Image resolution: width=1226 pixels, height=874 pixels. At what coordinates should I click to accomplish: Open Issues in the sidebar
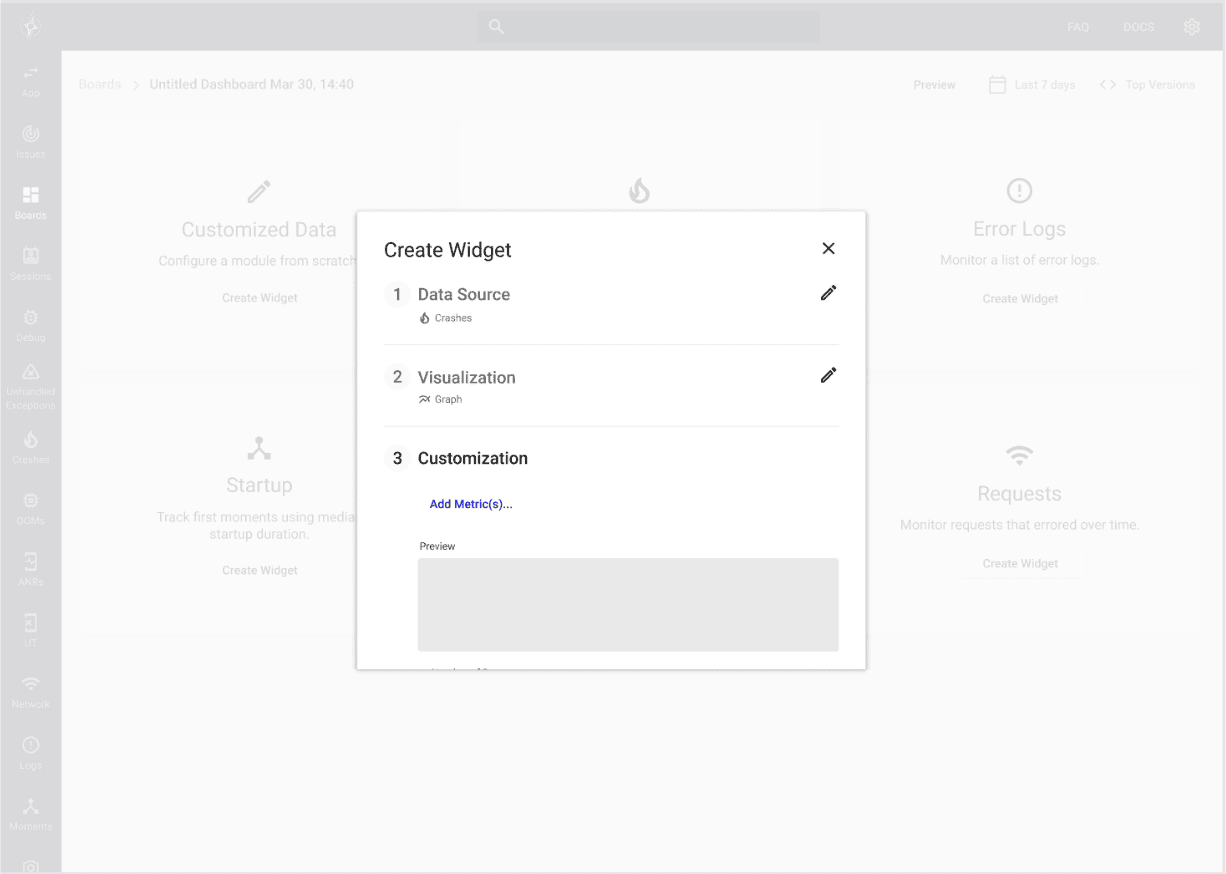pos(31,143)
